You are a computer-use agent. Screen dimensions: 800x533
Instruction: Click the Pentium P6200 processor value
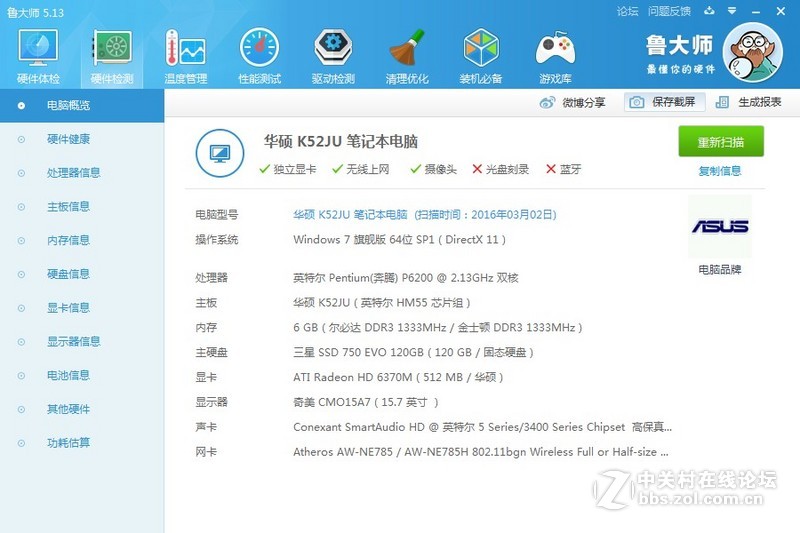(x=406, y=277)
